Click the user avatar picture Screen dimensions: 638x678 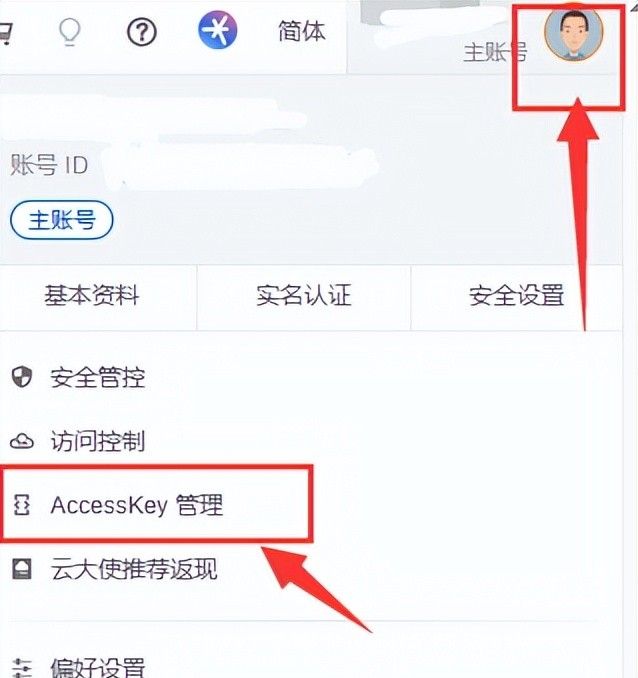click(x=574, y=34)
